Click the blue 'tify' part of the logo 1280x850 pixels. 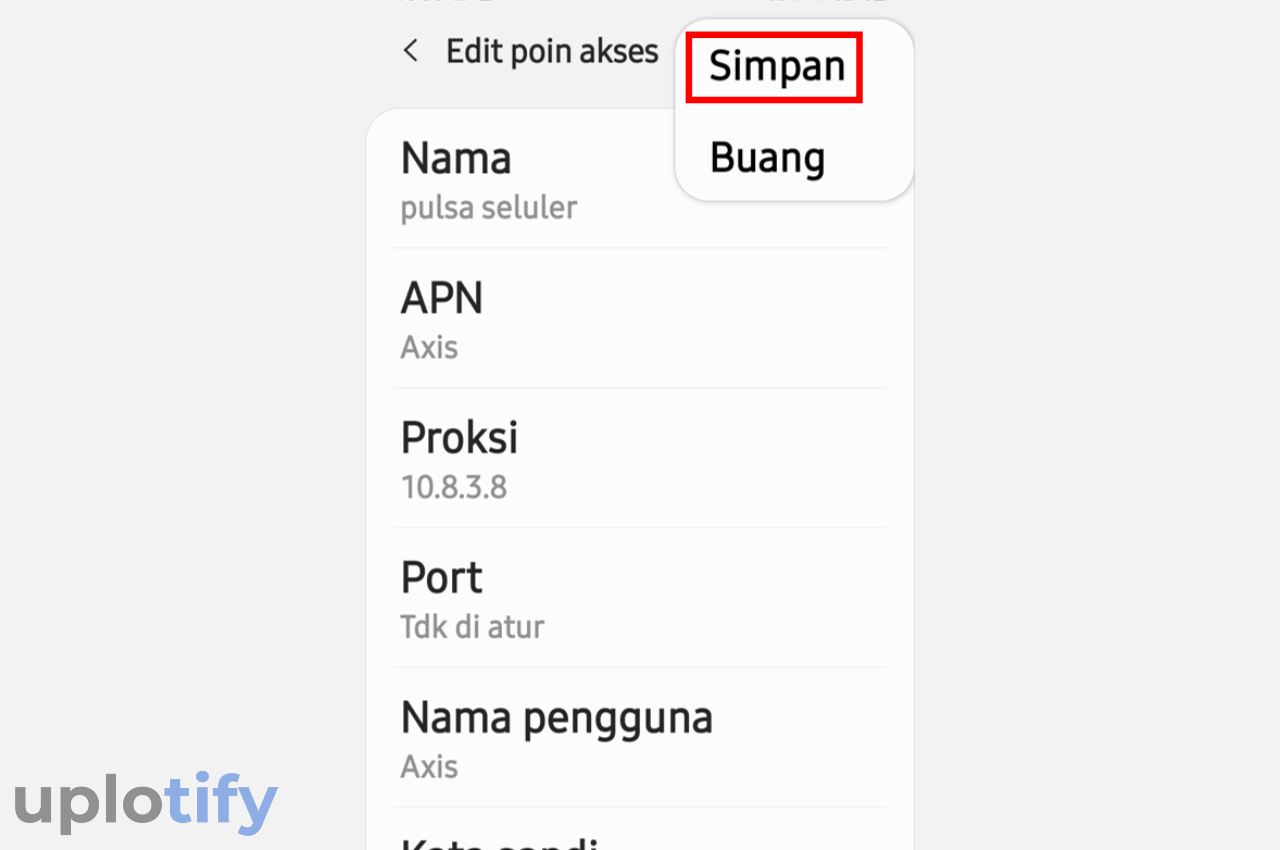(x=222, y=801)
